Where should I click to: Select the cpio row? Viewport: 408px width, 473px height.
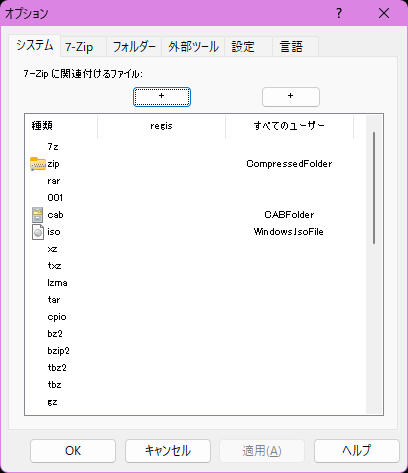(x=57, y=317)
